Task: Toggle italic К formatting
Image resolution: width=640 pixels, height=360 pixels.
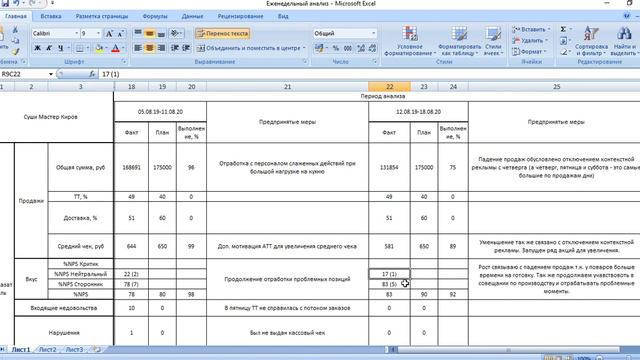Action: 49,48
